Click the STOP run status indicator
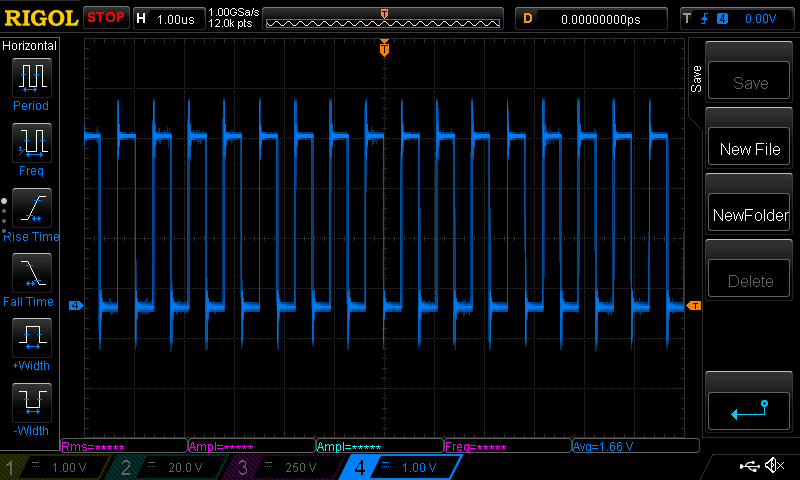 [106, 18]
